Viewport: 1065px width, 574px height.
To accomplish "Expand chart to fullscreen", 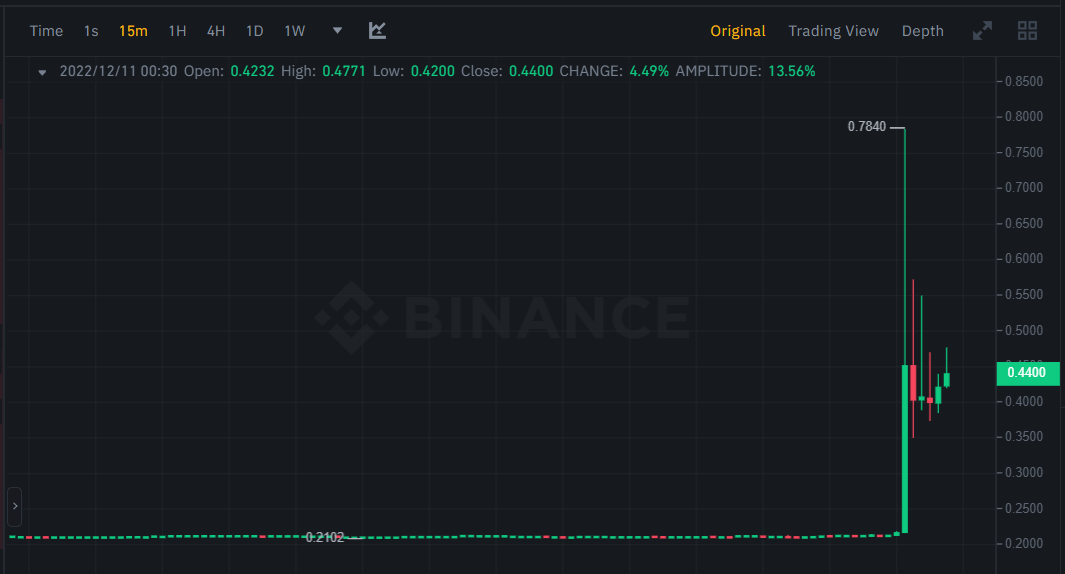I will pos(982,31).
